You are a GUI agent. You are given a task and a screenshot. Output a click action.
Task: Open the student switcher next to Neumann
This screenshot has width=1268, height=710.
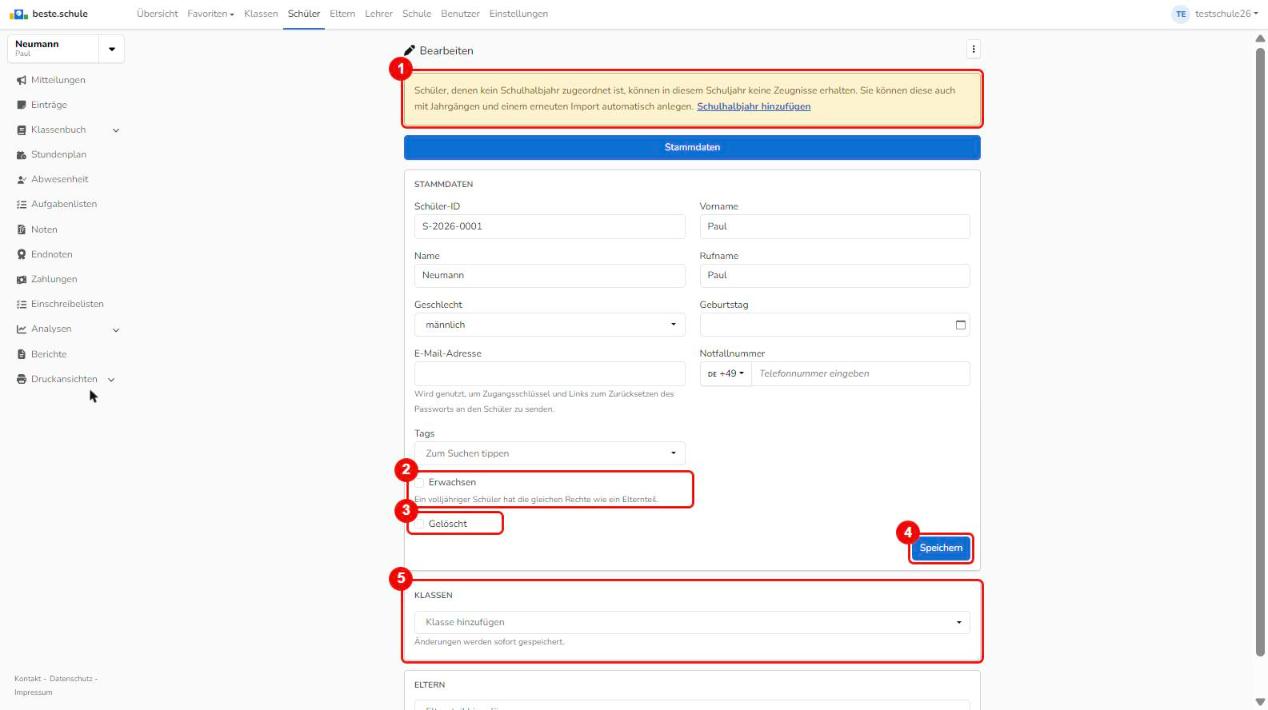(111, 49)
